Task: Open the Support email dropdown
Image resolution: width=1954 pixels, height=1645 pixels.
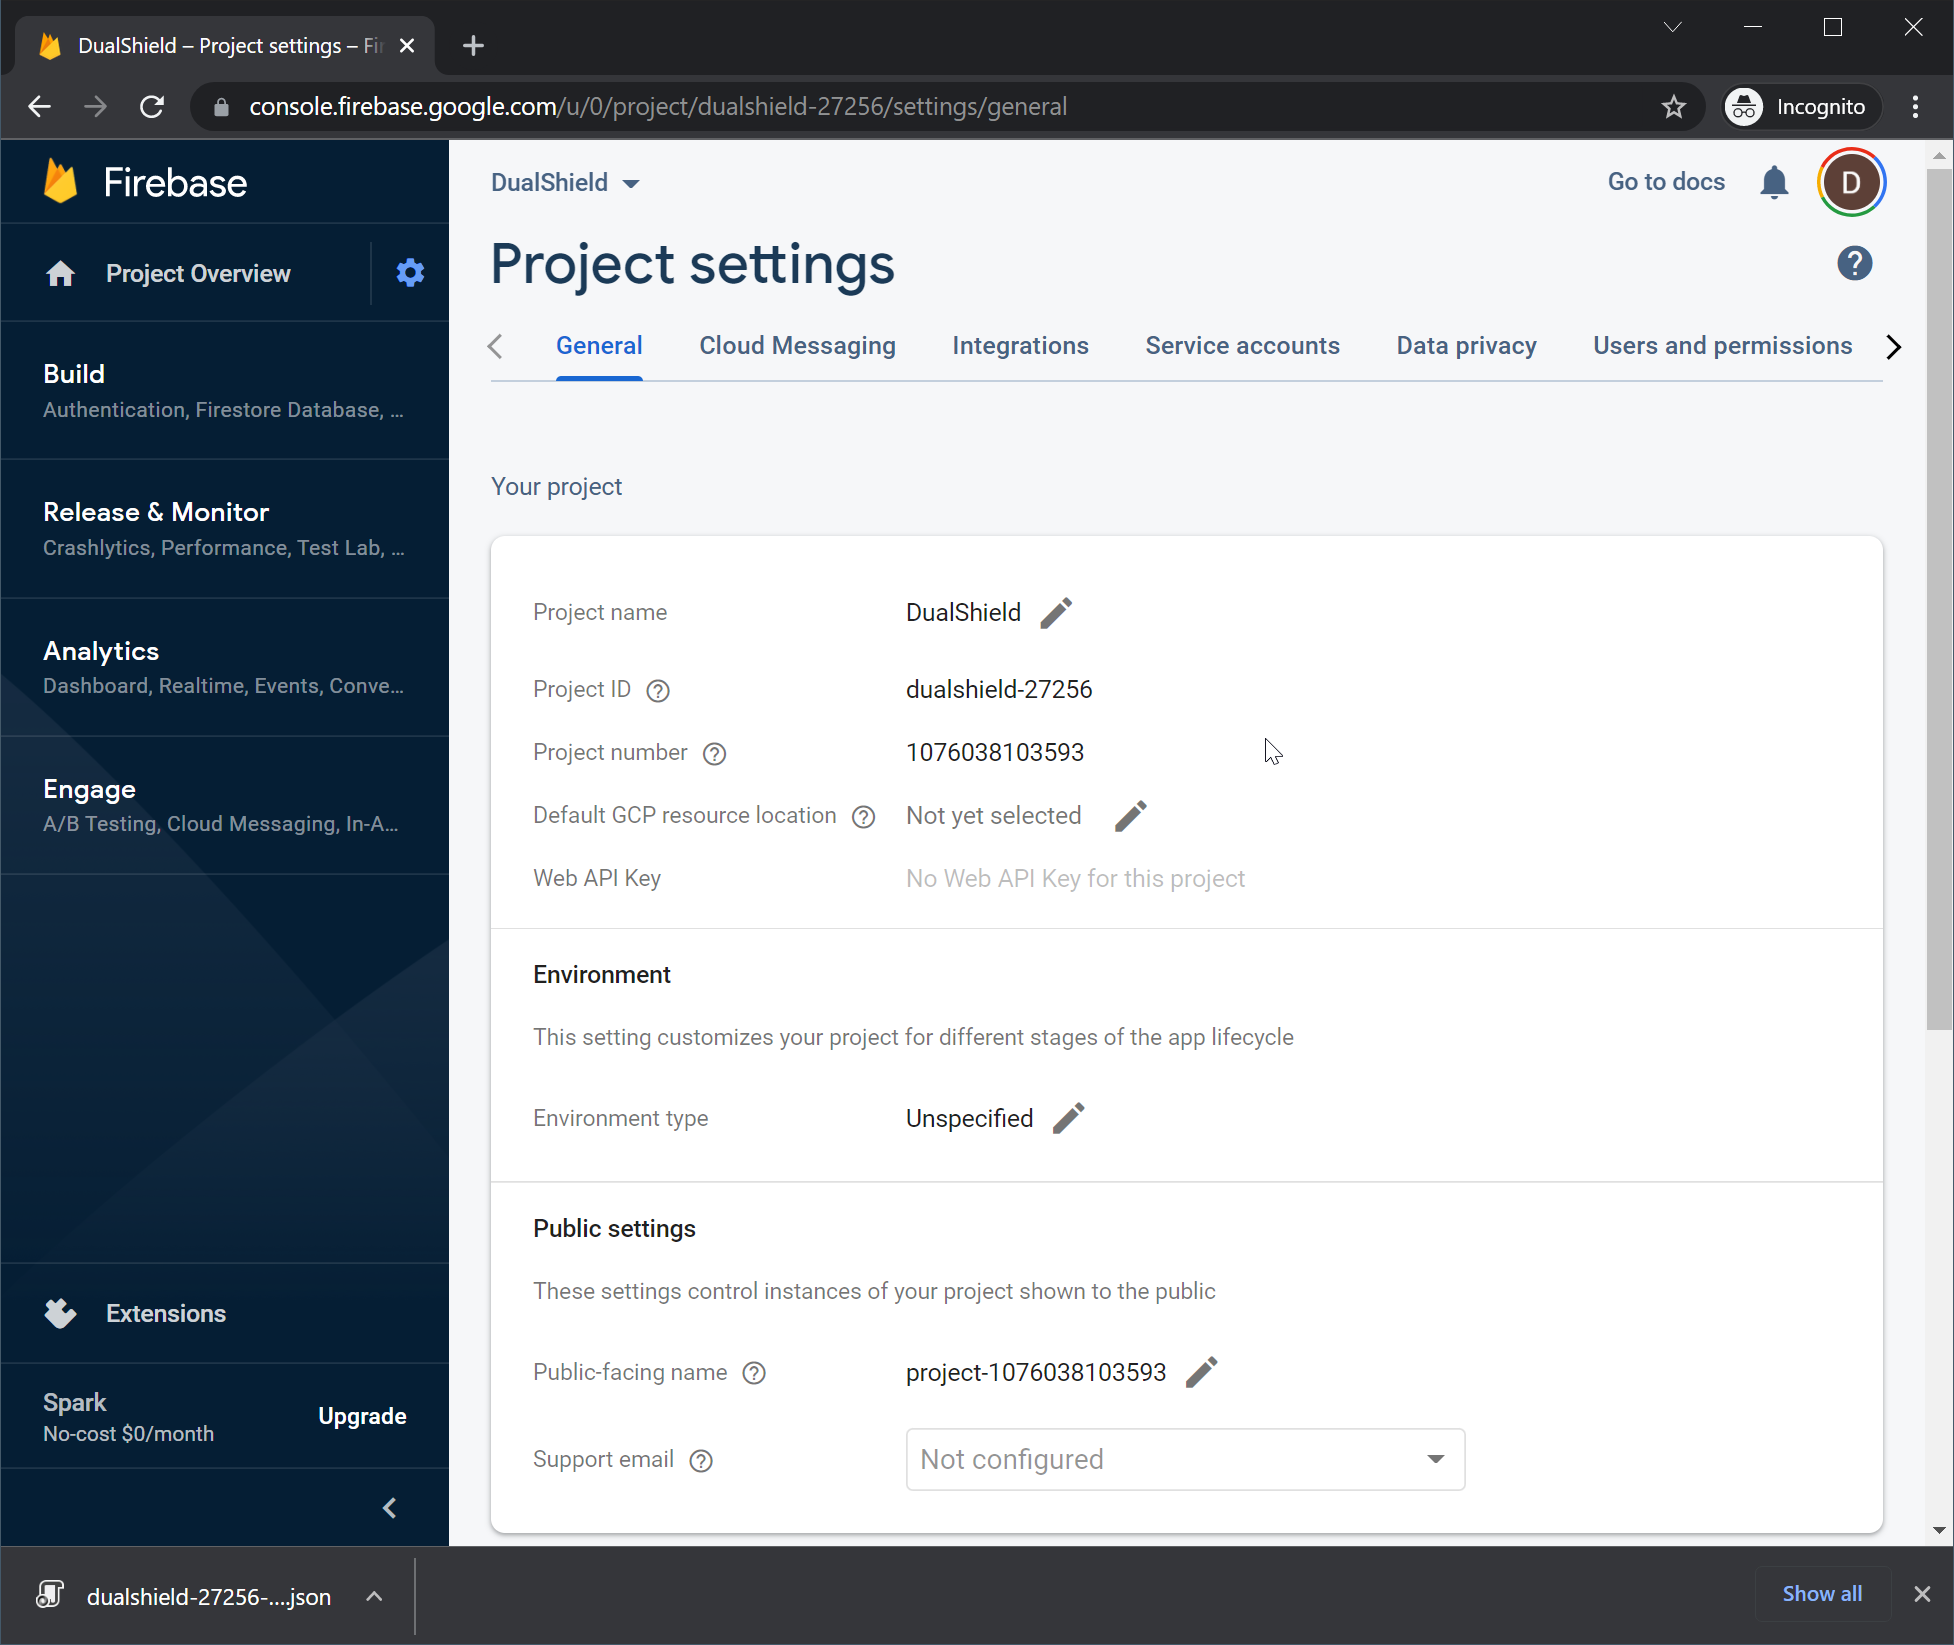Action: (x=1185, y=1459)
